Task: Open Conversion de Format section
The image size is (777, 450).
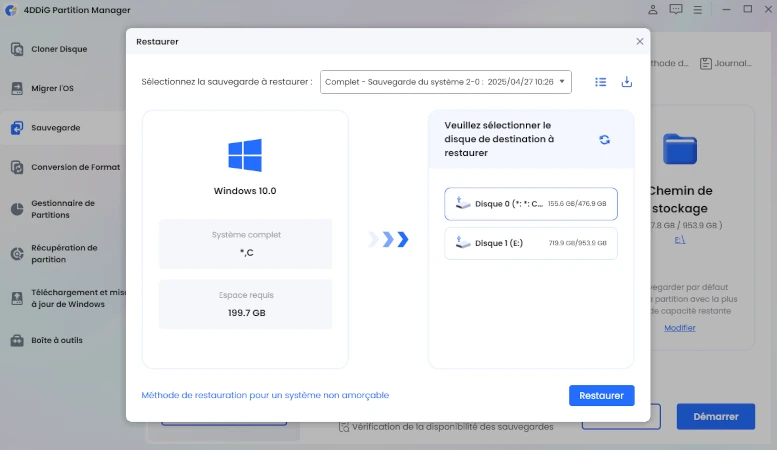Action: click(x=75, y=167)
